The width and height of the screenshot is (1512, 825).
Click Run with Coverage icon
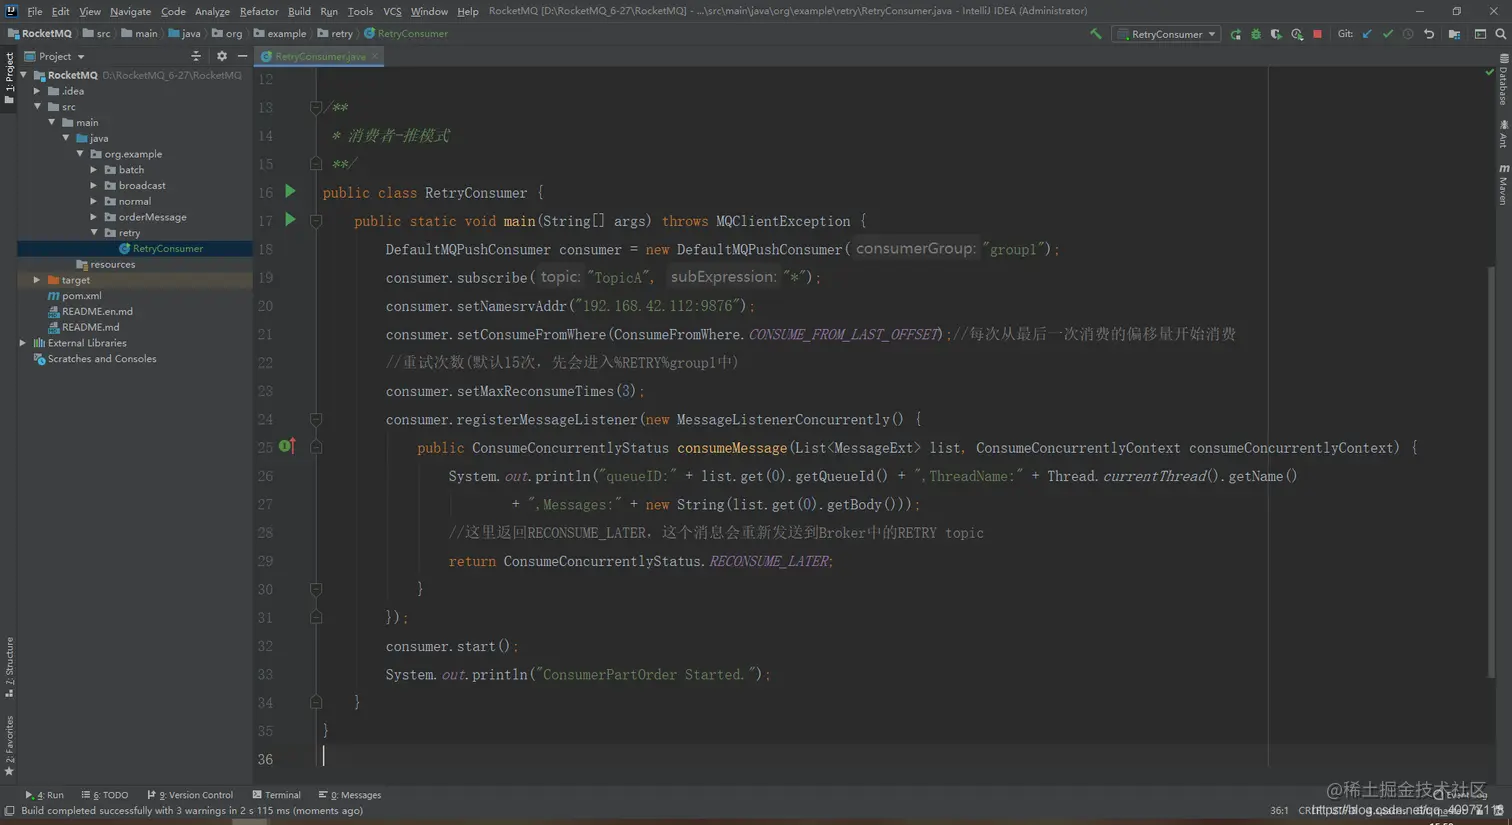tap(1276, 34)
